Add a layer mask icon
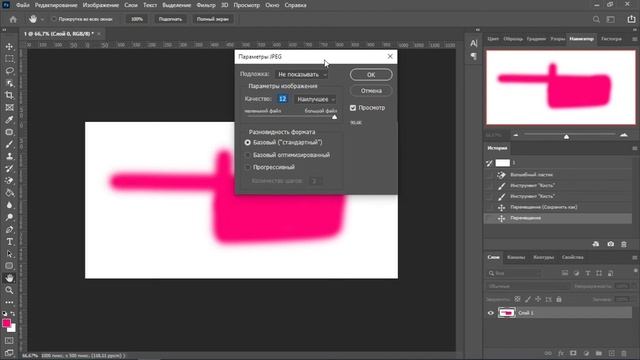Screen dimensions: 640x360 tap(573, 353)
